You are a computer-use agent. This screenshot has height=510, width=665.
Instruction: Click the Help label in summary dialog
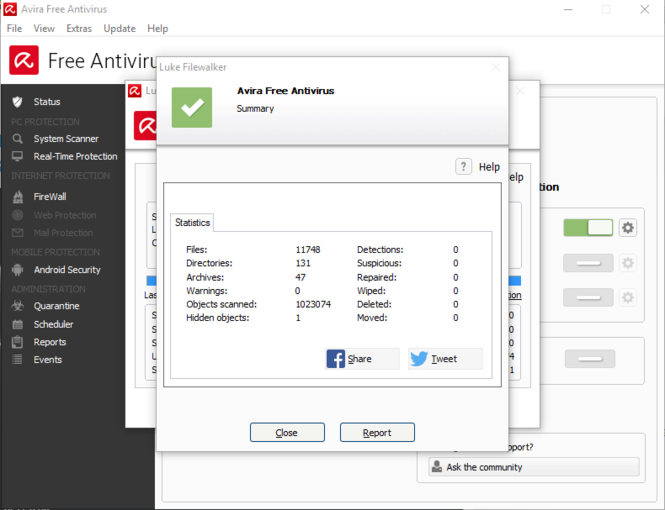[489, 167]
